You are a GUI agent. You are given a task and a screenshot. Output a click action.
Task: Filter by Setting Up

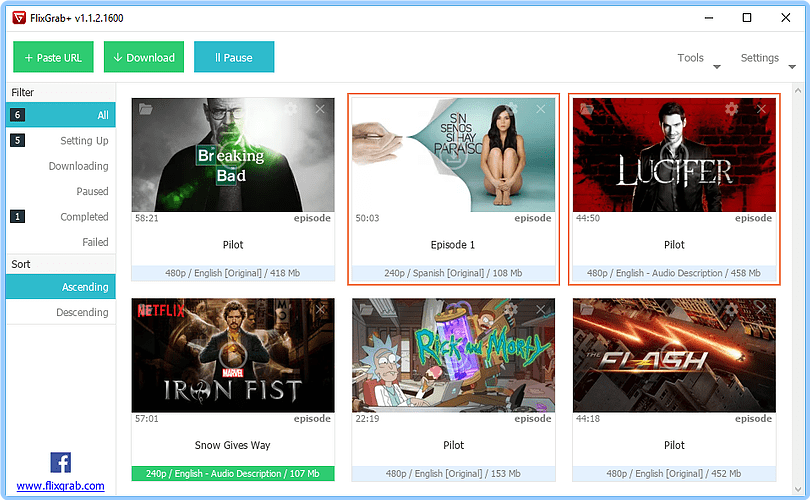(x=60, y=140)
